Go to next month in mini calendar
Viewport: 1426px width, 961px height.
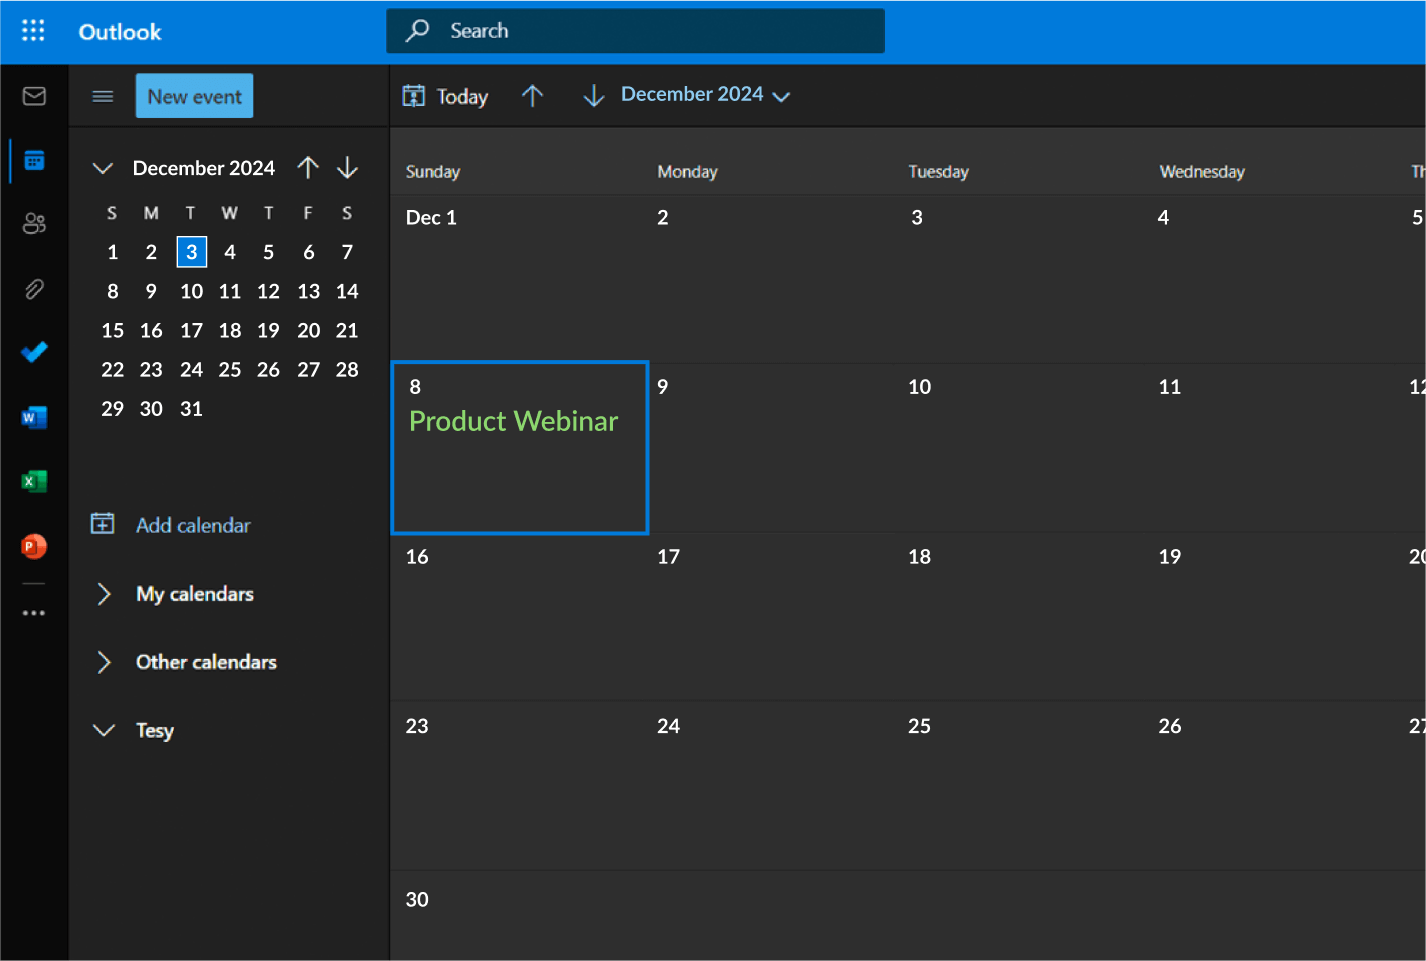click(x=347, y=168)
